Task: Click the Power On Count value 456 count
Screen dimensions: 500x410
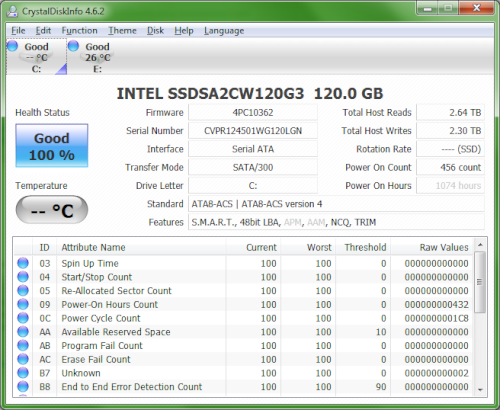Action: 450,167
